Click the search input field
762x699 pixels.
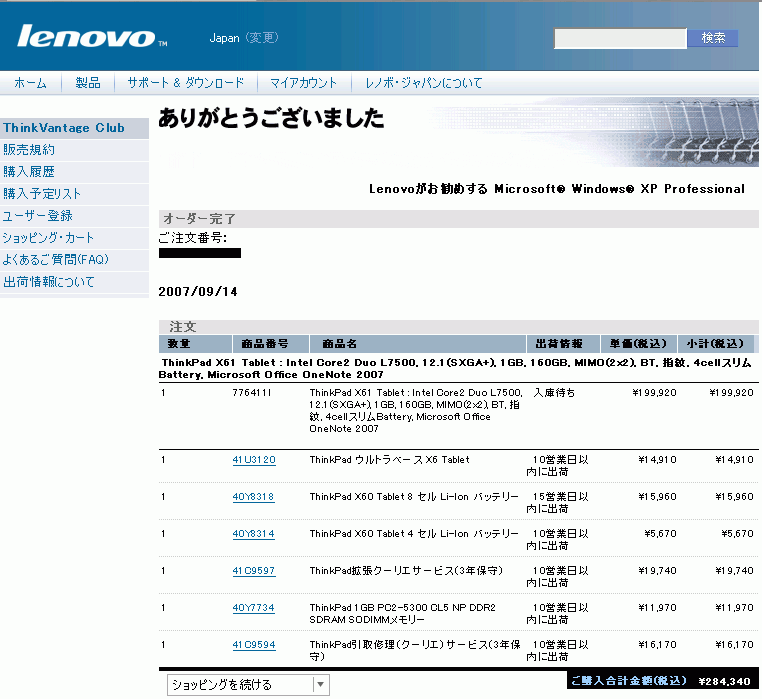click(x=621, y=38)
